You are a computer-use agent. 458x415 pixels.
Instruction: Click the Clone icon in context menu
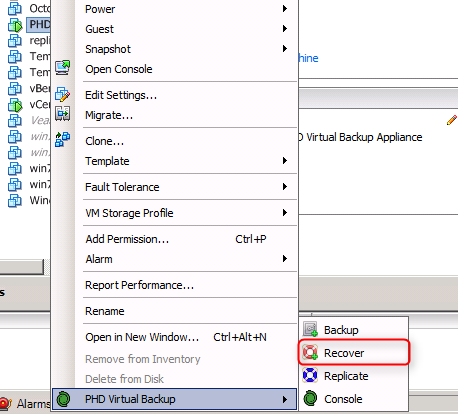pyautogui.click(x=62, y=139)
